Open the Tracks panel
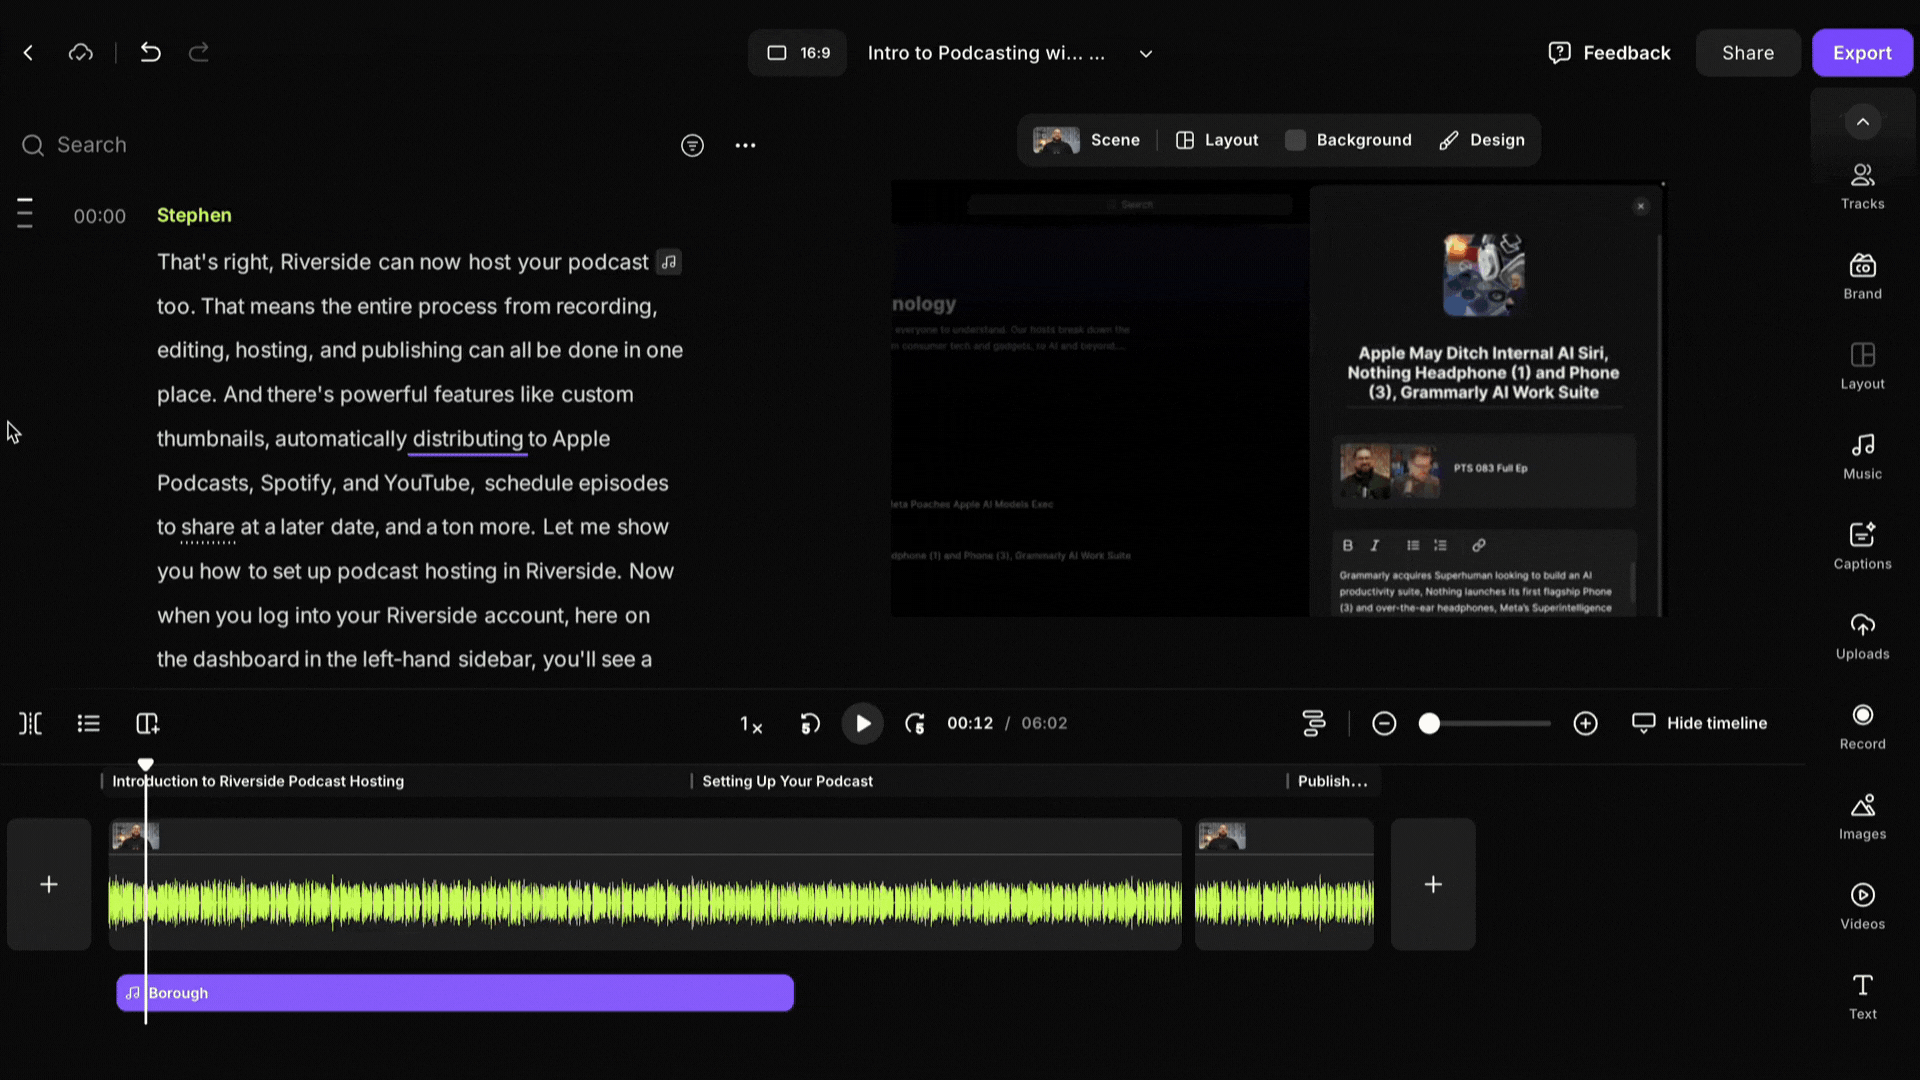The image size is (1920, 1080). click(1862, 187)
